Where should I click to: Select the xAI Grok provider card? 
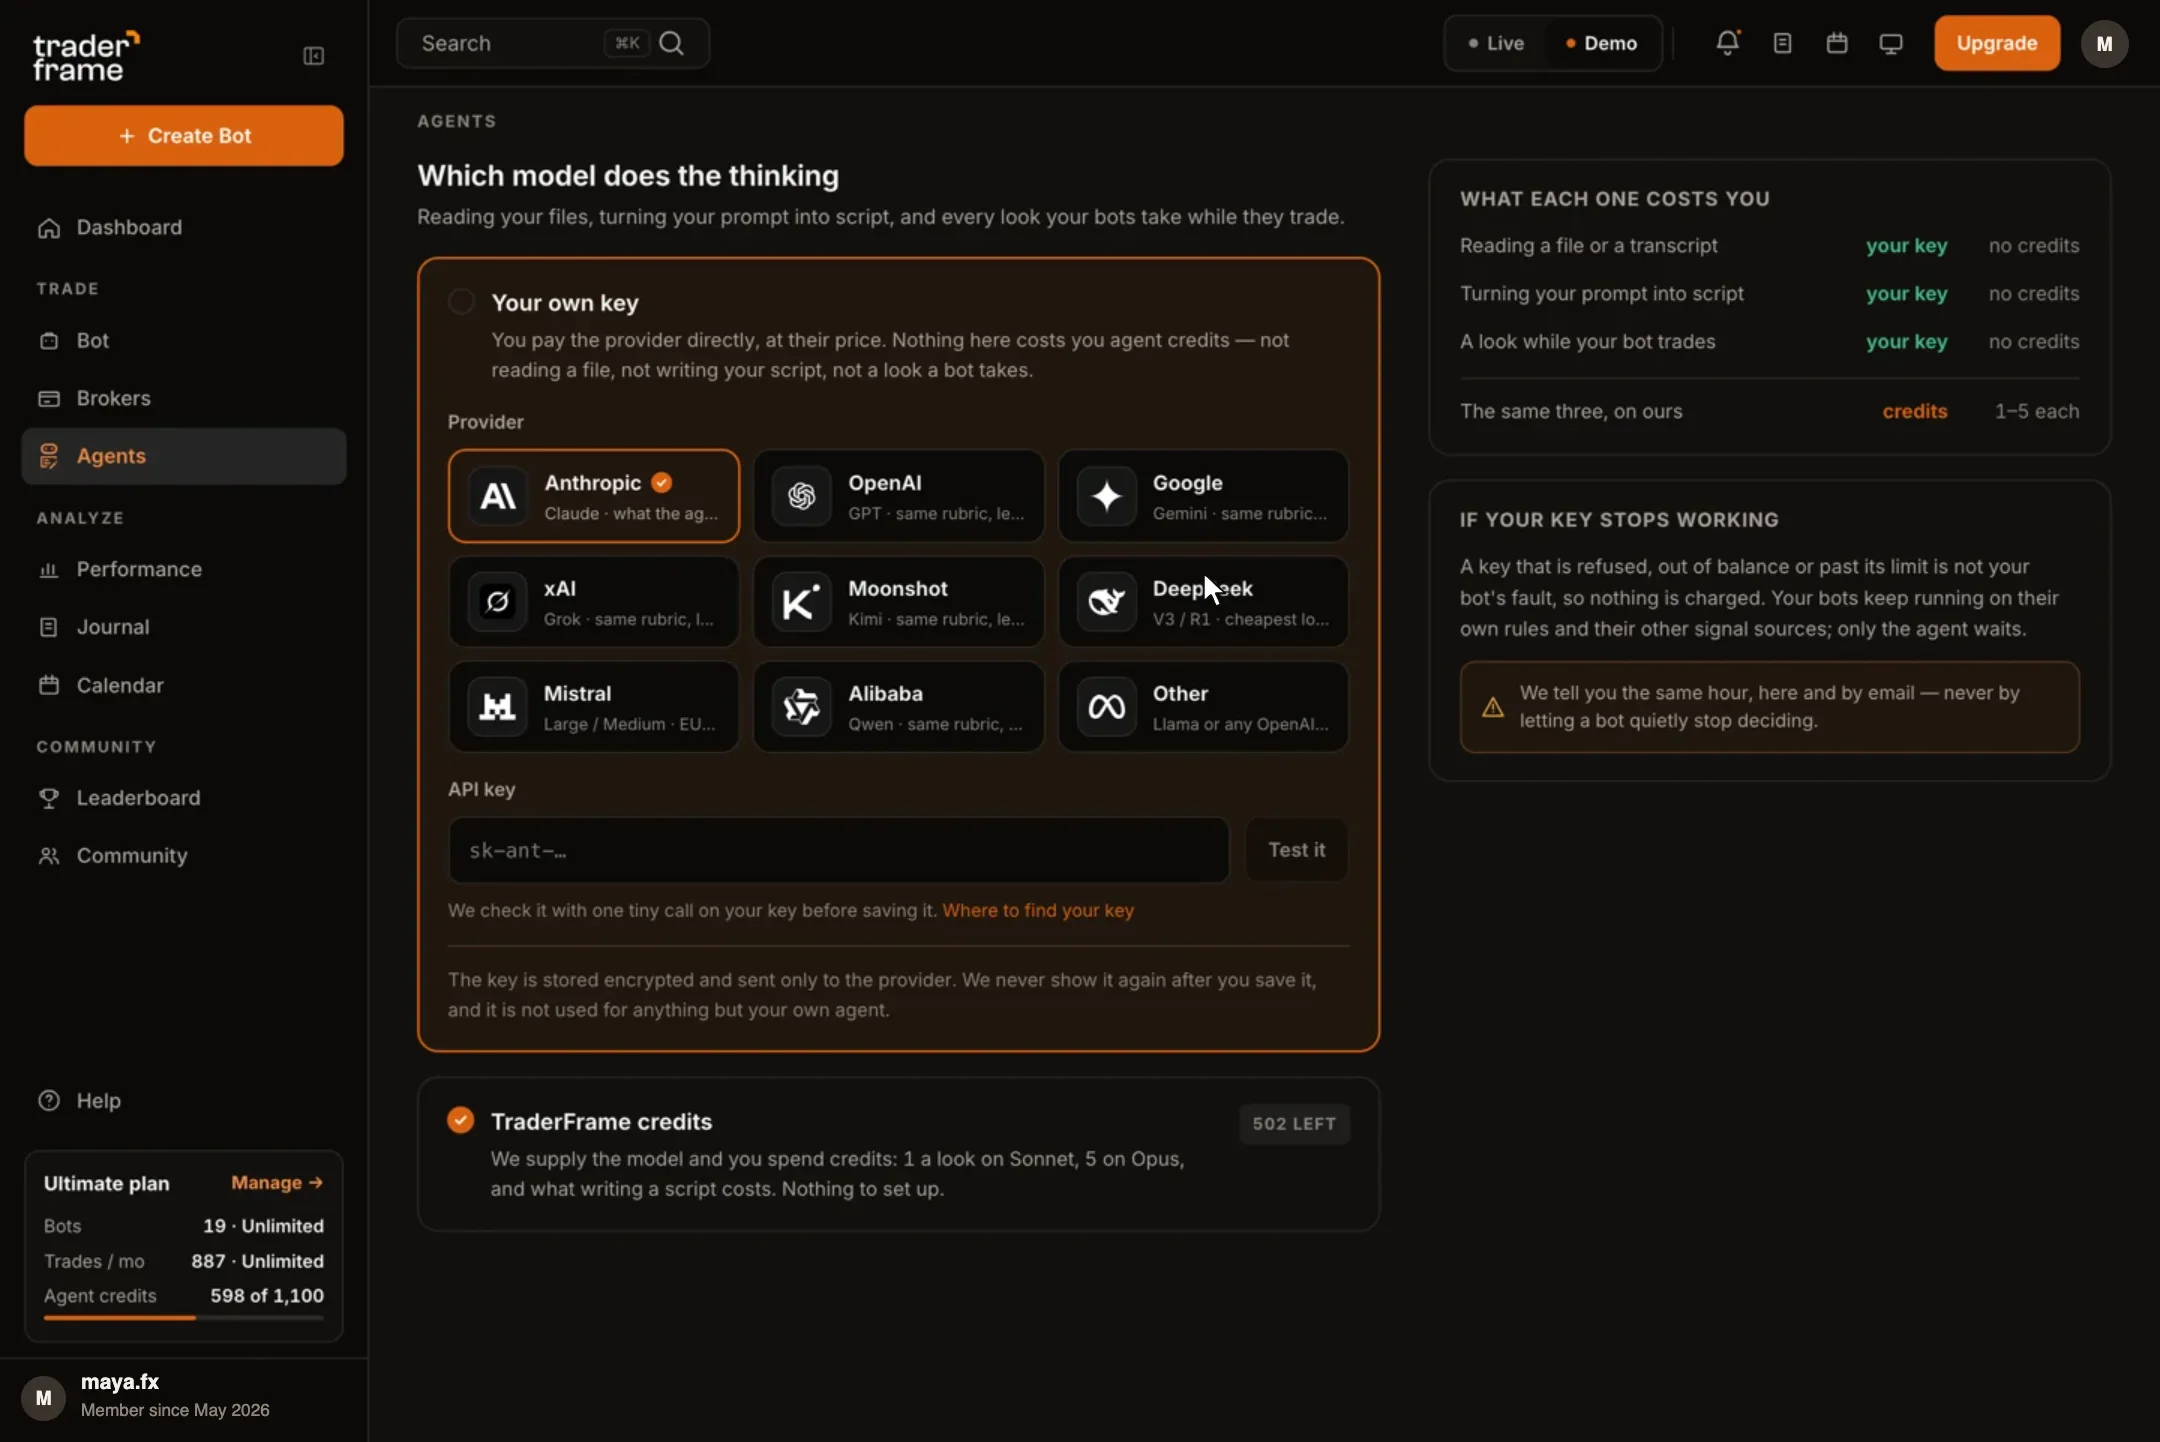(594, 602)
